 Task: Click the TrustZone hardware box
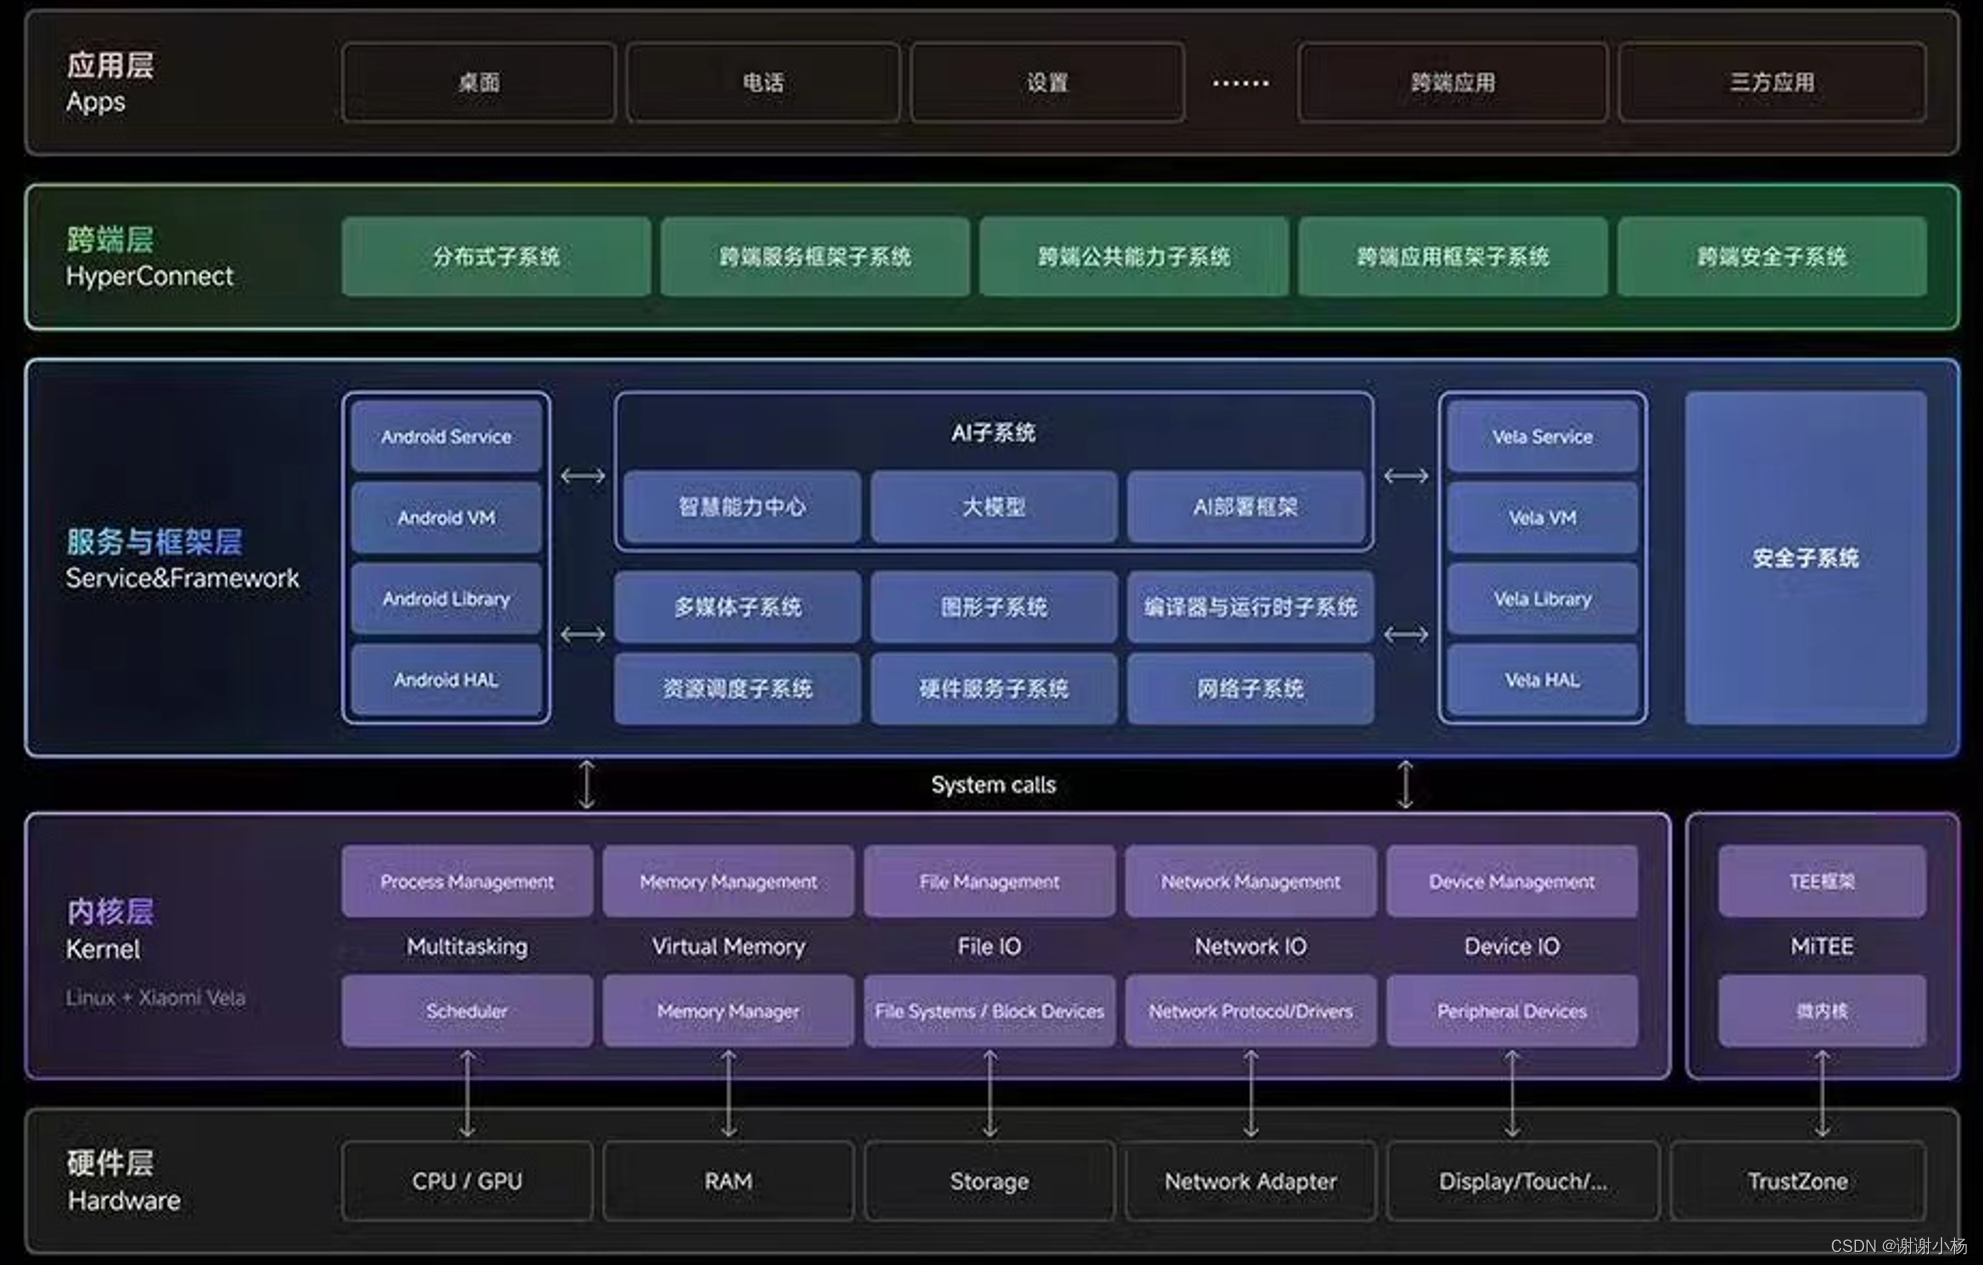pos(1797,1181)
